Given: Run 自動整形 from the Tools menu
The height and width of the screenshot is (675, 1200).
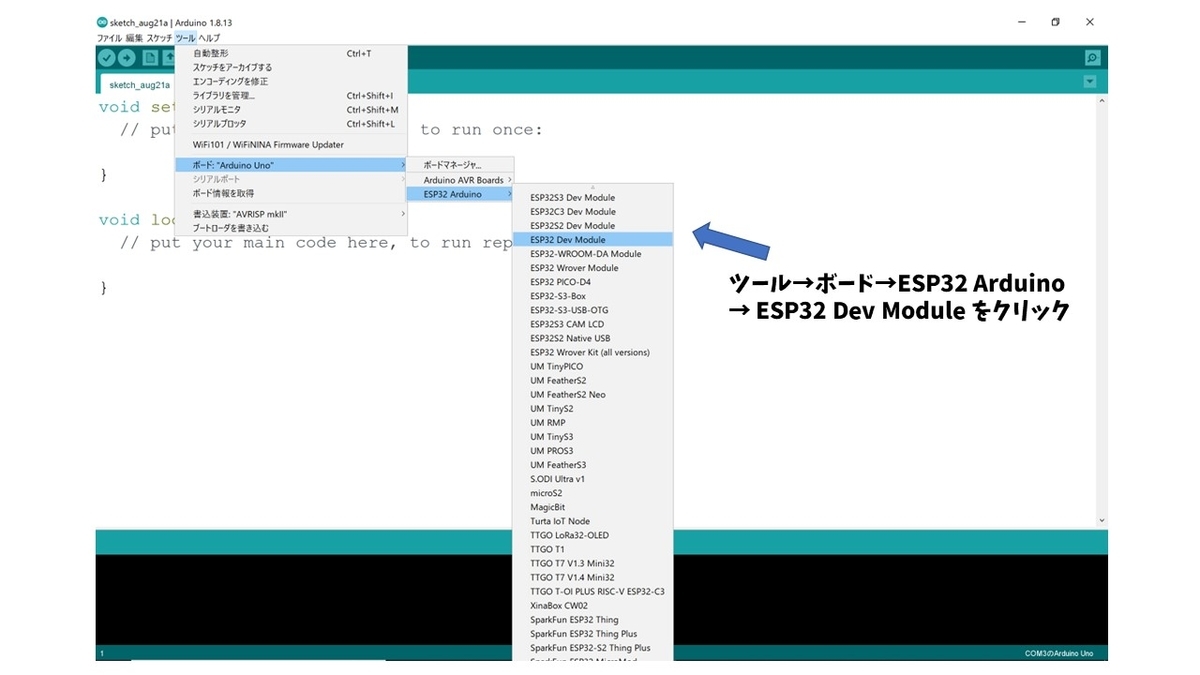Looking at the screenshot, I should pyautogui.click(x=210, y=53).
